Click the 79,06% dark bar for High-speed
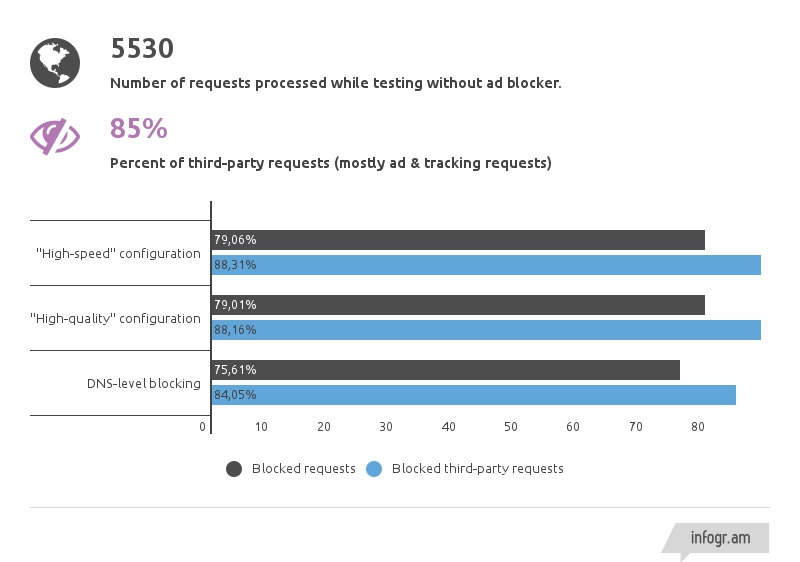Screen dimensions: 800x562 [x=458, y=240]
